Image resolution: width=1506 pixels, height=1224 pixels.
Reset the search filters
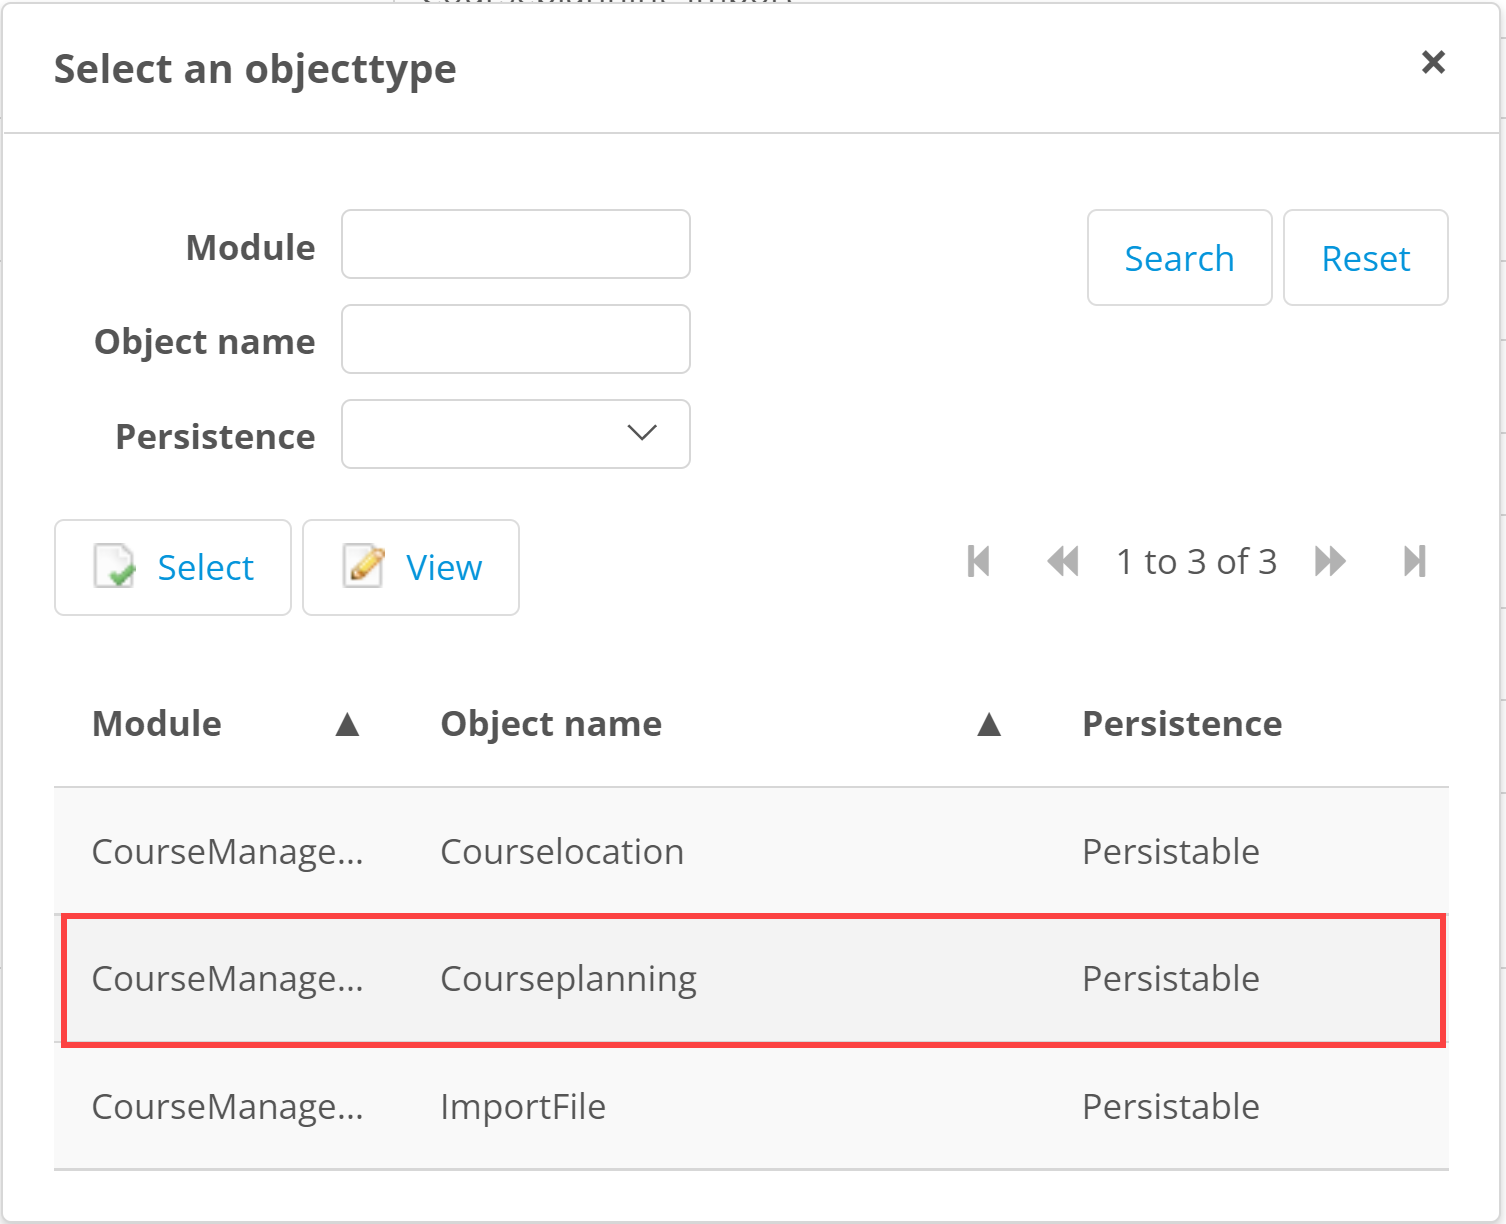pyautogui.click(x=1365, y=258)
